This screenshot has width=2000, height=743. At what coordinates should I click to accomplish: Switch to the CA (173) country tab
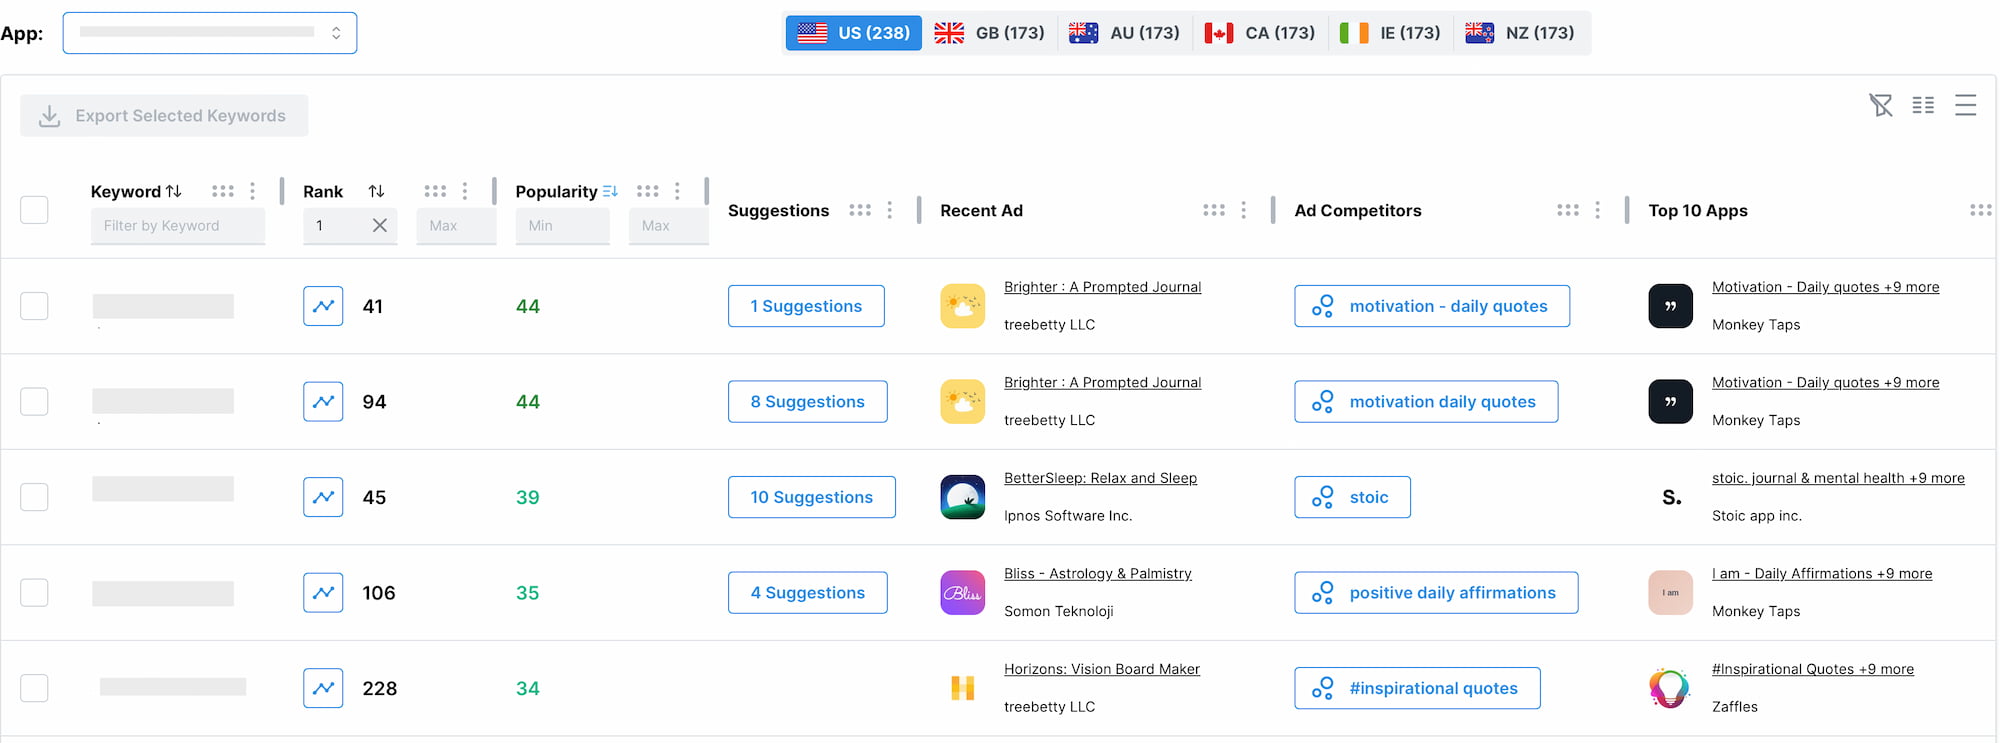[x=1259, y=33]
